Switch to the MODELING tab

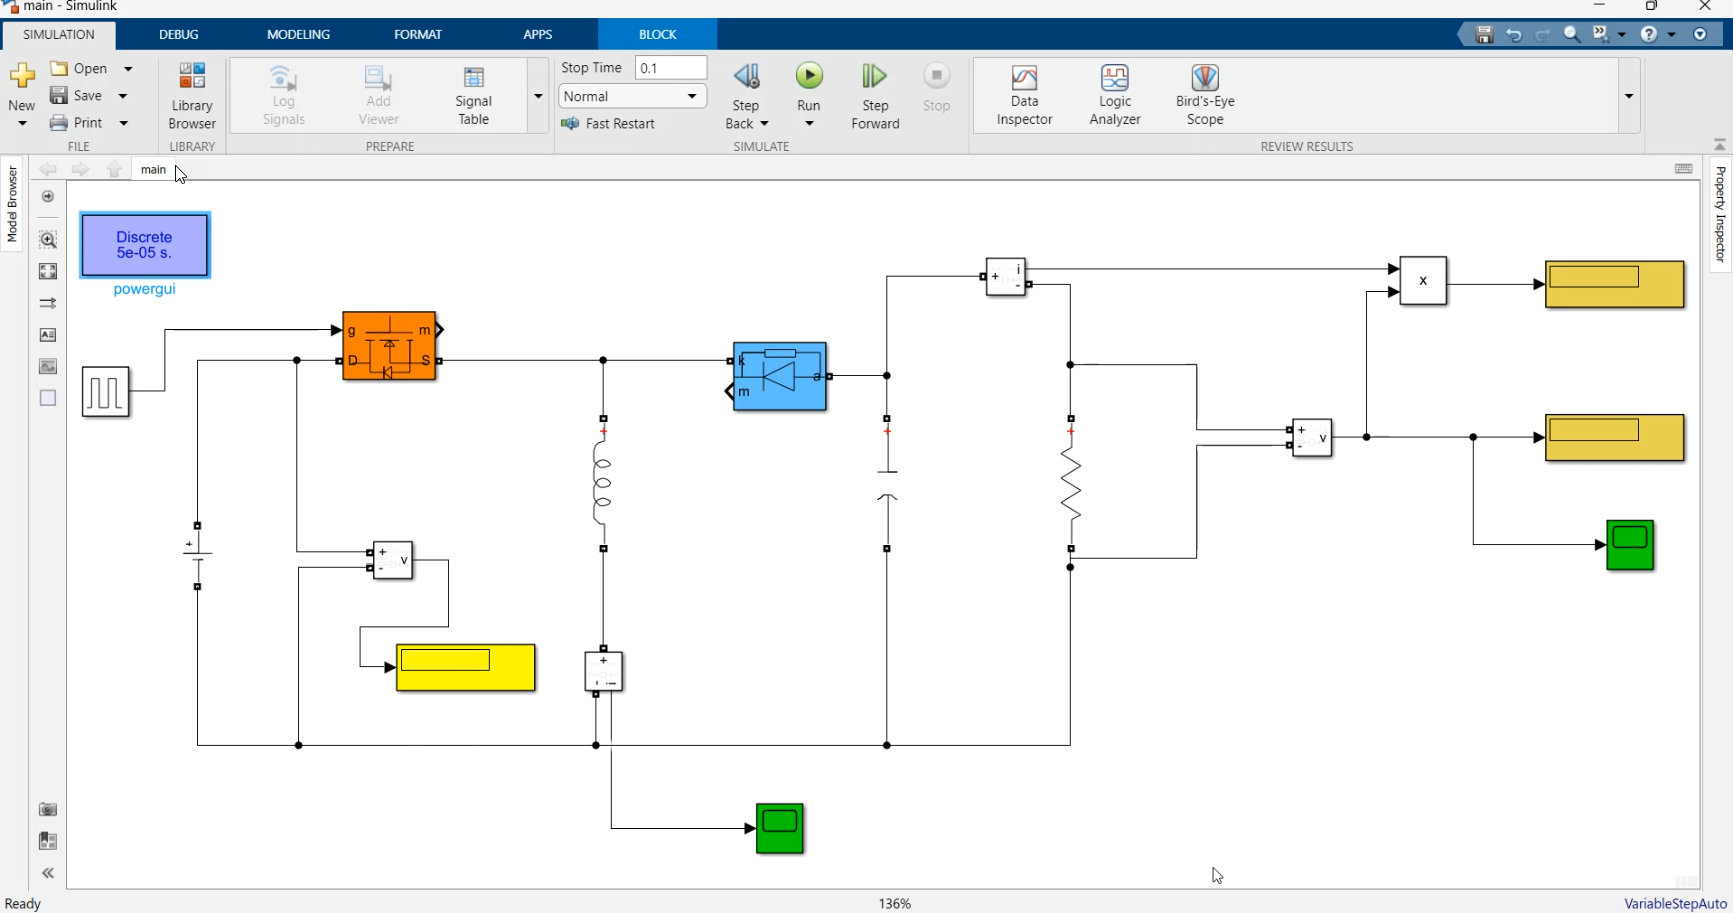298,34
